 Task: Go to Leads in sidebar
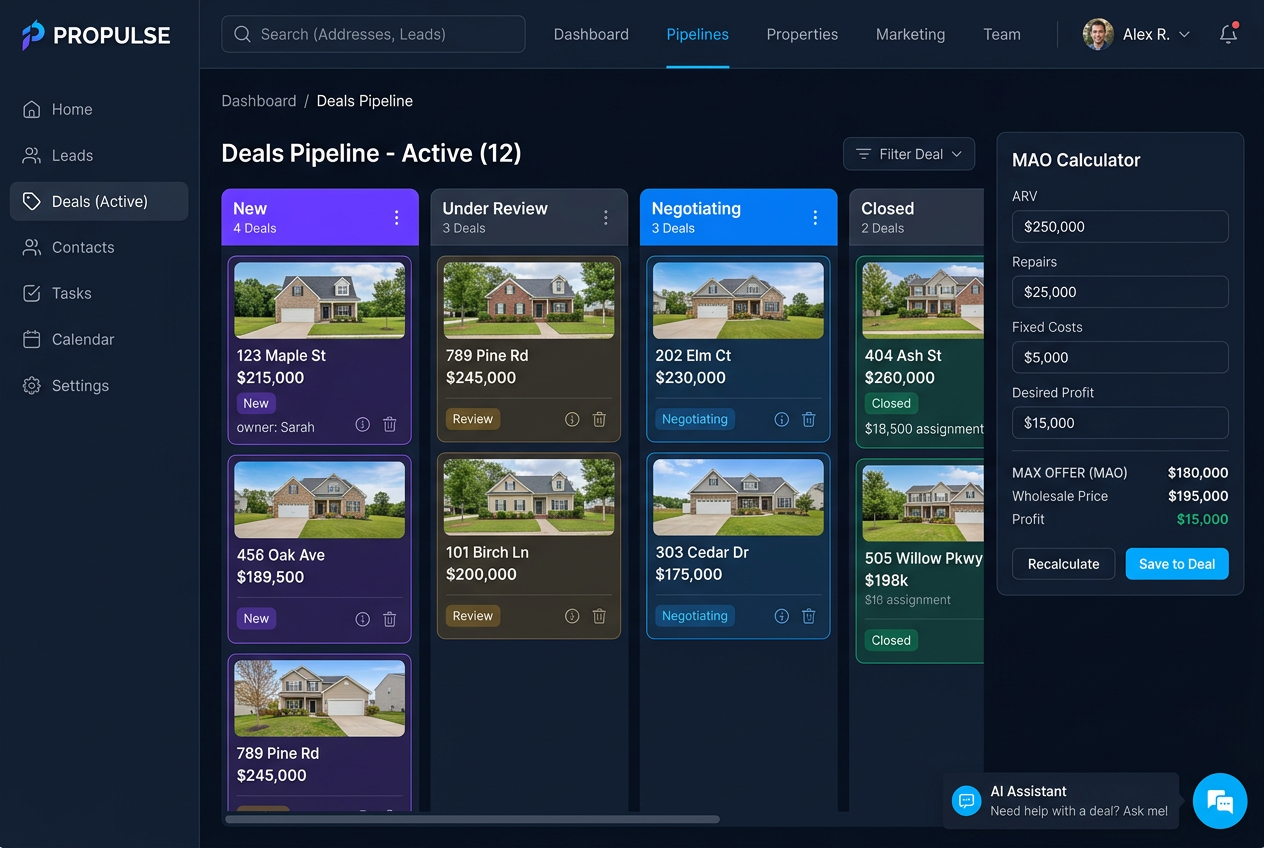coord(98,155)
